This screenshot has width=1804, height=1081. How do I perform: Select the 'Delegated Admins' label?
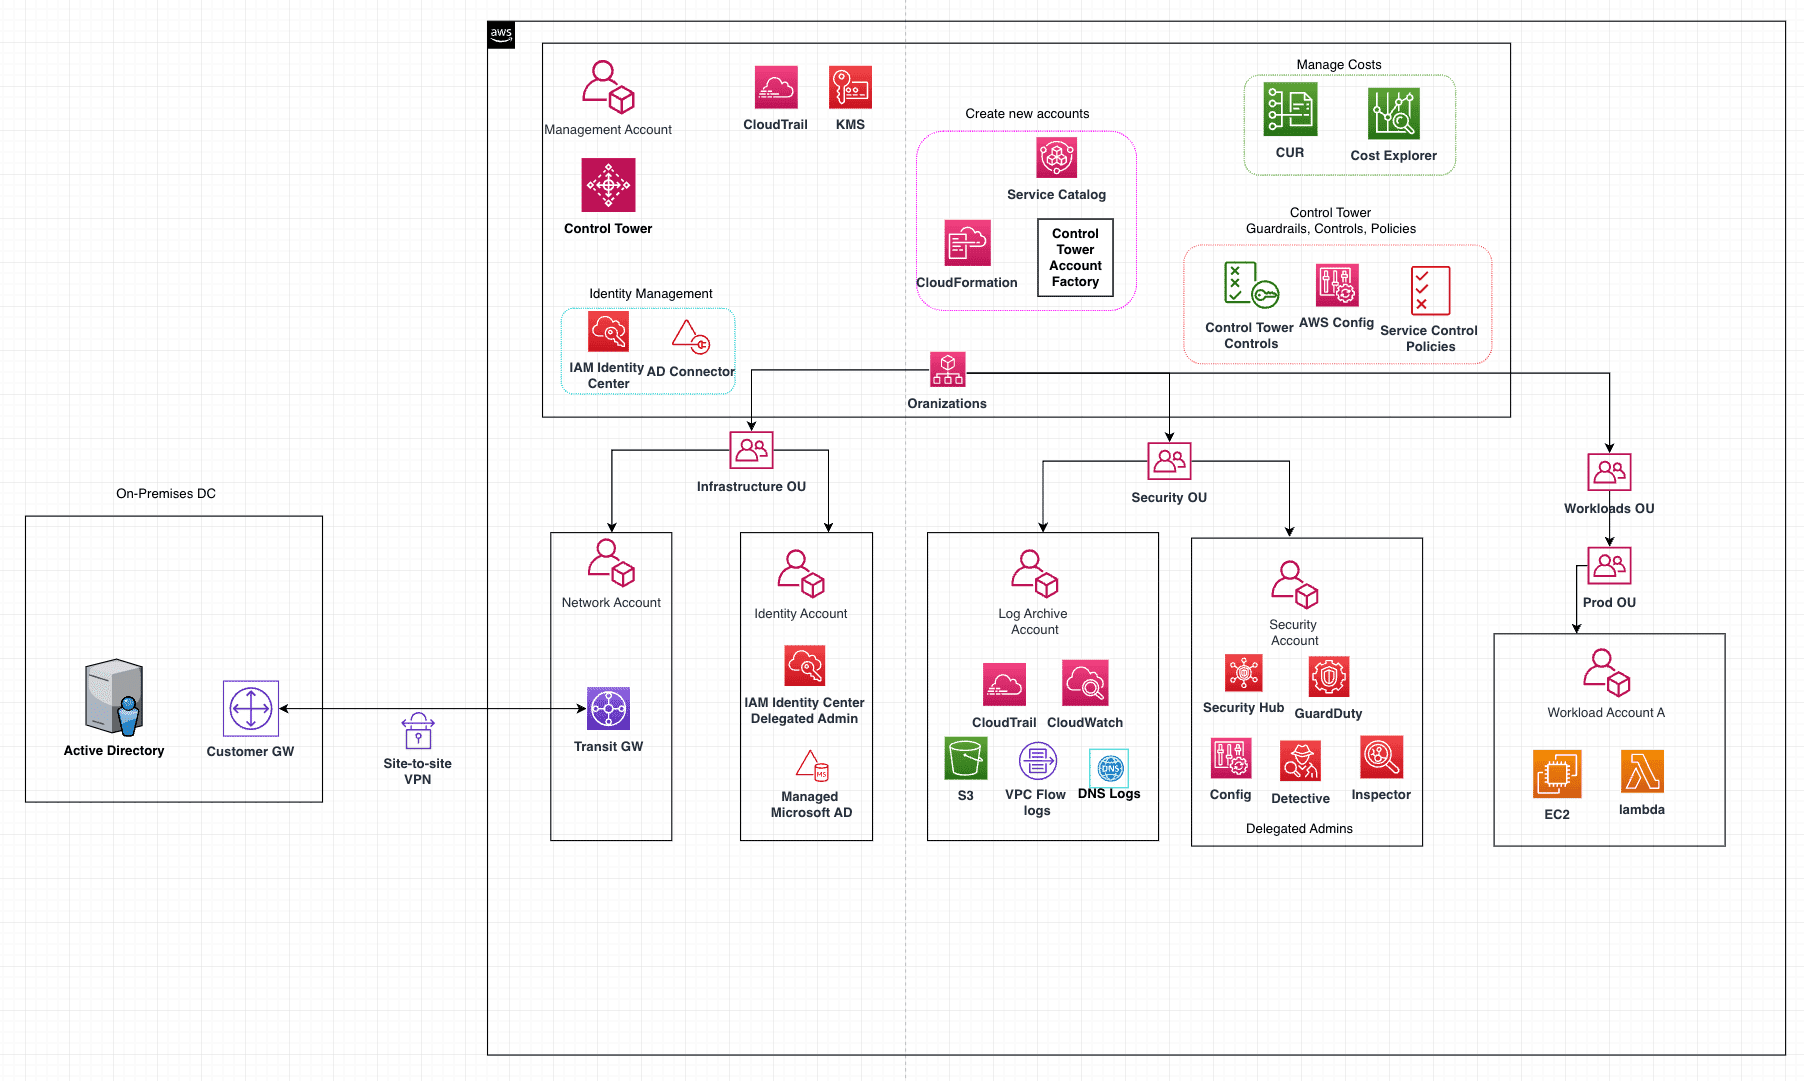click(1299, 828)
